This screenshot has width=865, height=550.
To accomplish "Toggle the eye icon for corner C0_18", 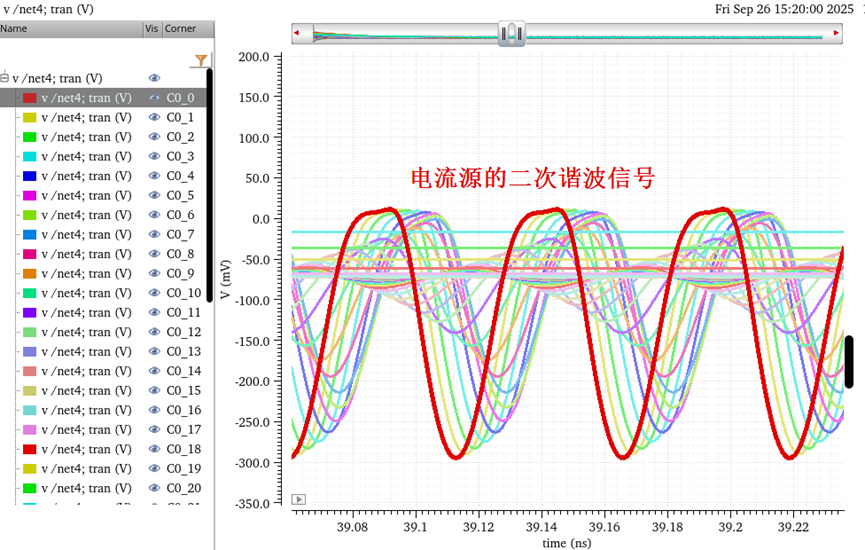I will click(154, 450).
